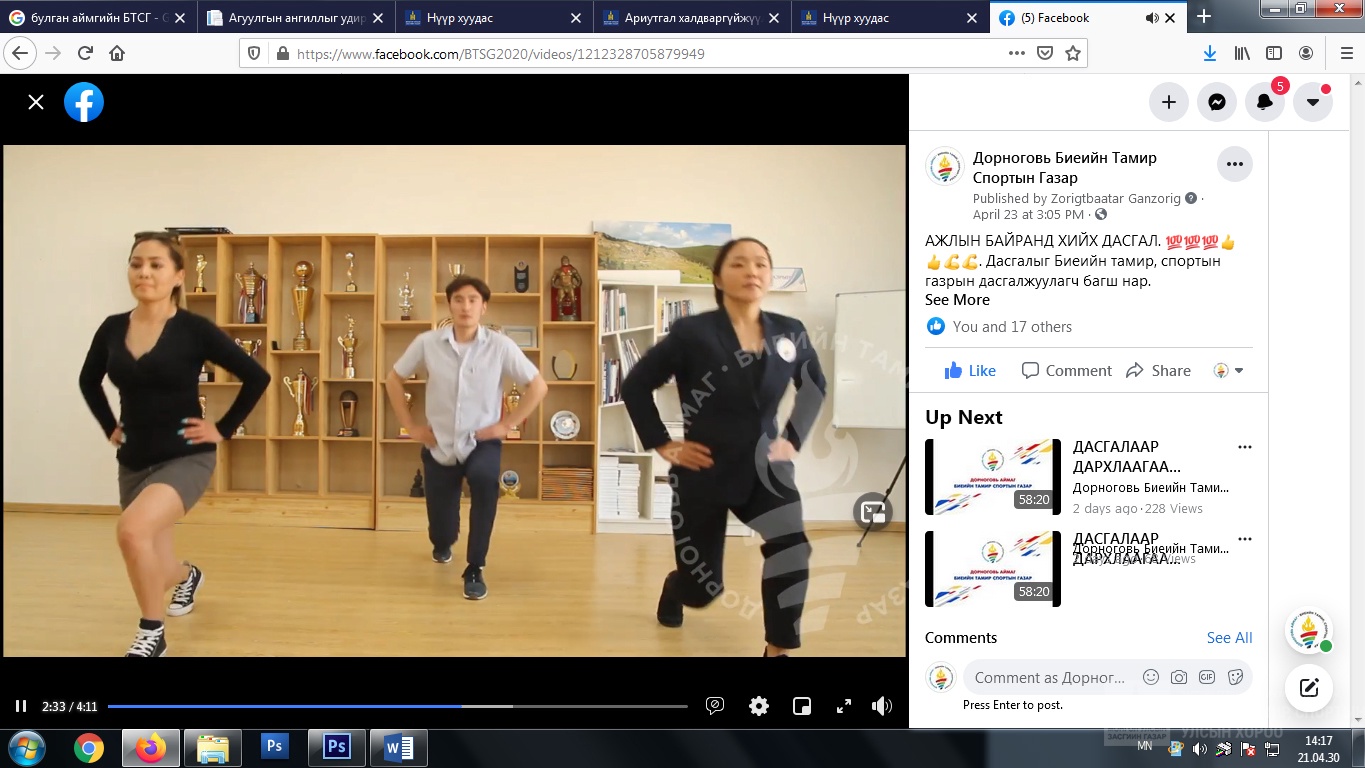
Task: Go to the browser home page
Action: [x=117, y=53]
